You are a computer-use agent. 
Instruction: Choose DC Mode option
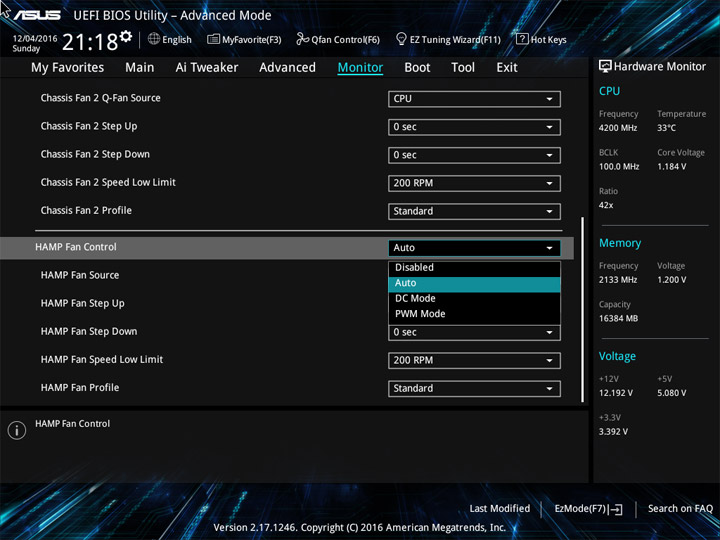(x=474, y=298)
